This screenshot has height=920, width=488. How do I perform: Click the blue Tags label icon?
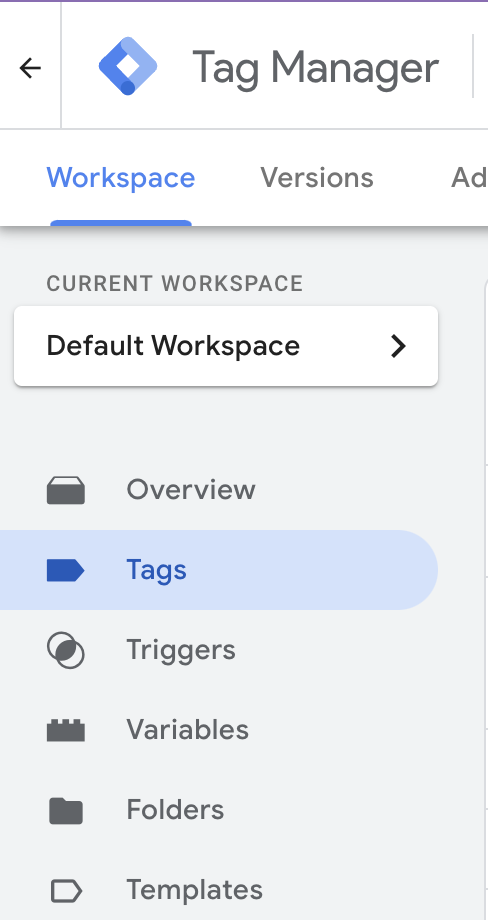coord(66,570)
